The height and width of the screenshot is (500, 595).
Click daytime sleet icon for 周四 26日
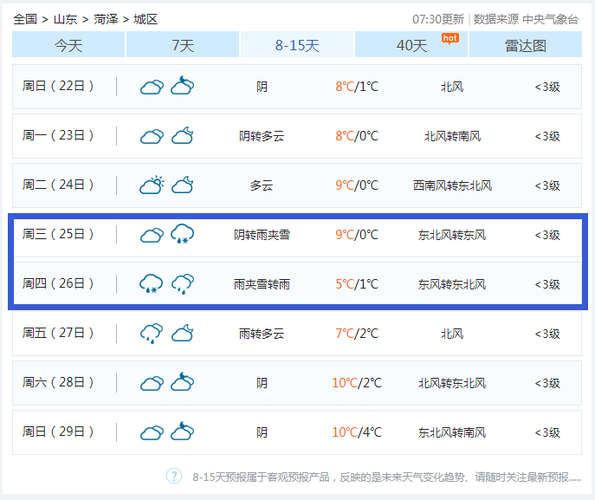[x=151, y=283]
